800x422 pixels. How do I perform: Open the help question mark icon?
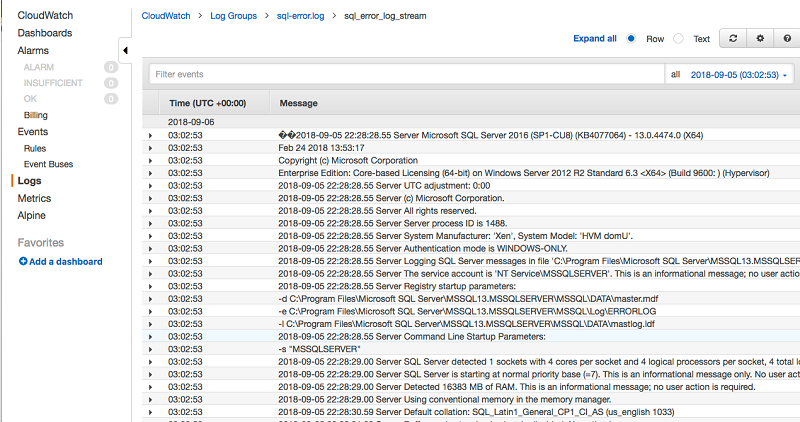[787, 38]
